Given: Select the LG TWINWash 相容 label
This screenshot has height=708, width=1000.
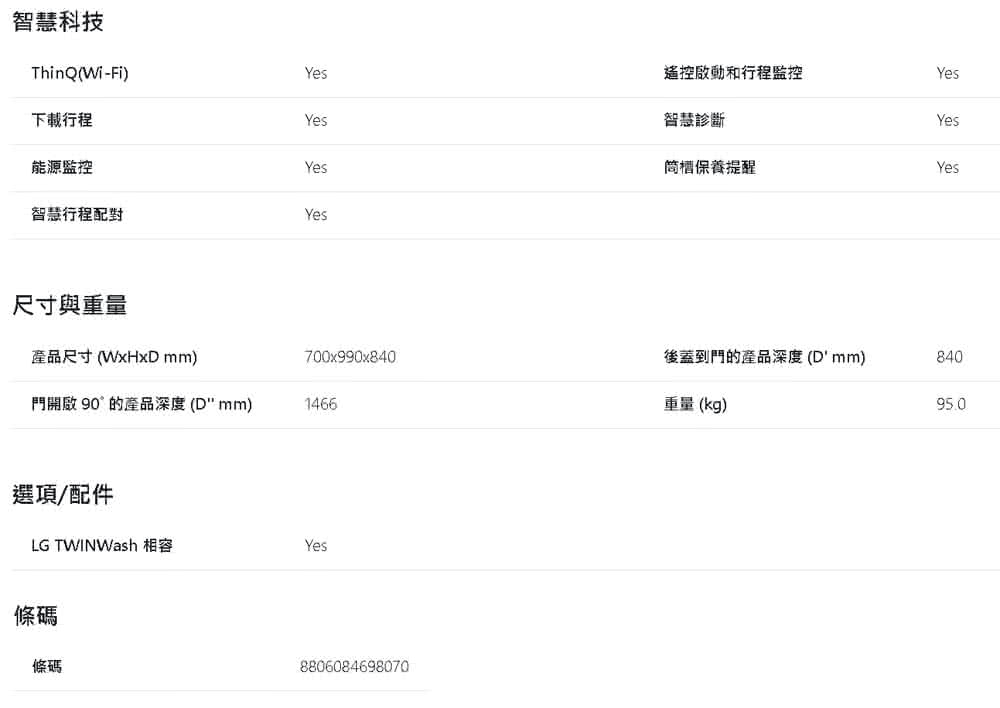Looking at the screenshot, I should [102, 546].
